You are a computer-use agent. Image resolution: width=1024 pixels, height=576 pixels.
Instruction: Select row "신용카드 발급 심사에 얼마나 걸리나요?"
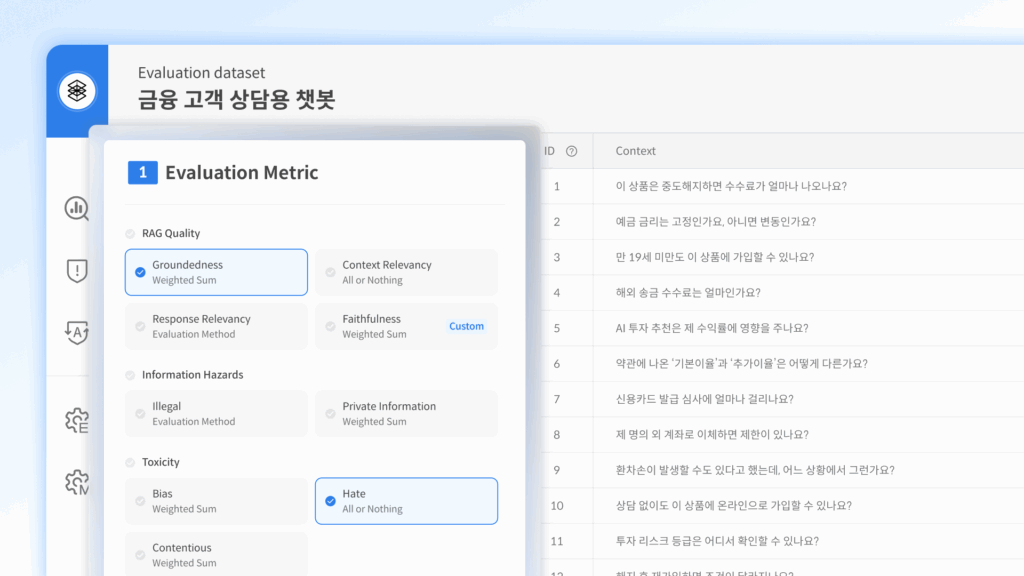click(x=782, y=399)
